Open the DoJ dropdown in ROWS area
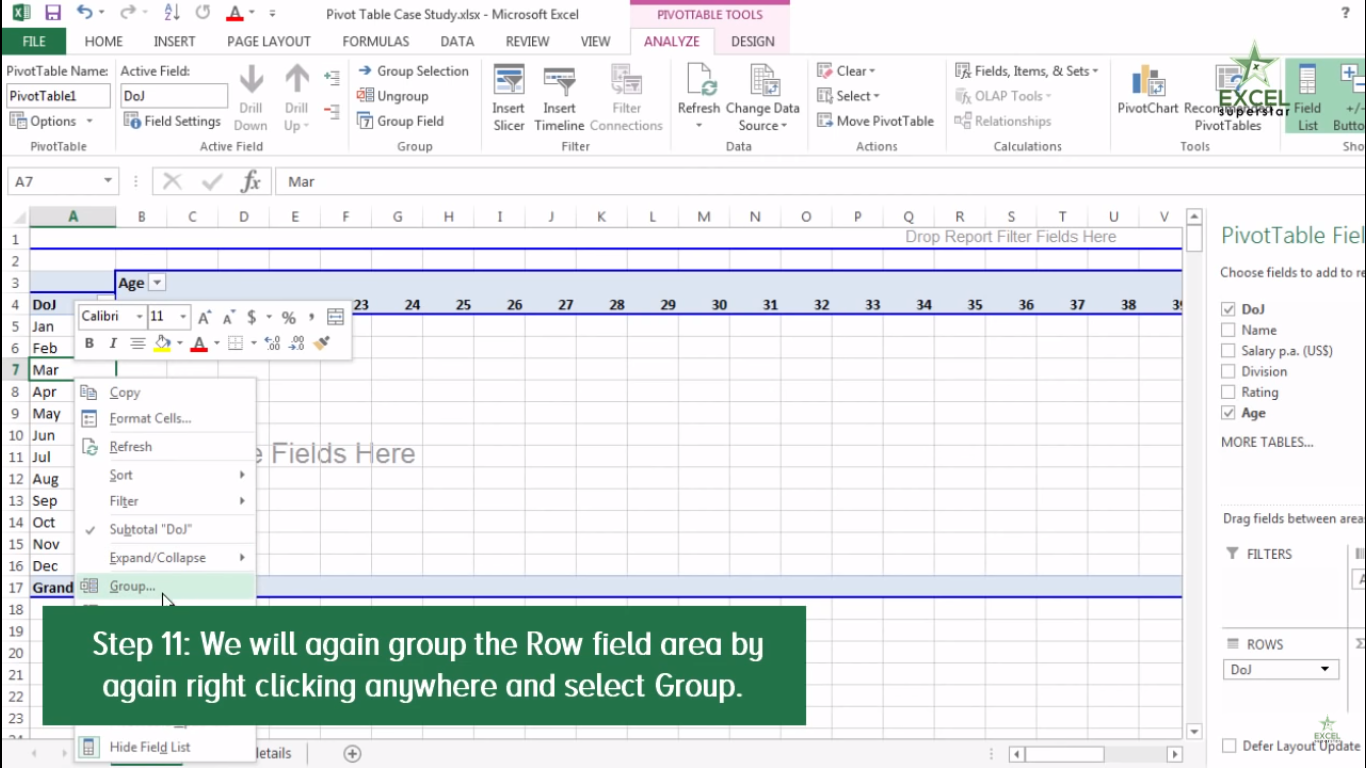 coord(1326,669)
